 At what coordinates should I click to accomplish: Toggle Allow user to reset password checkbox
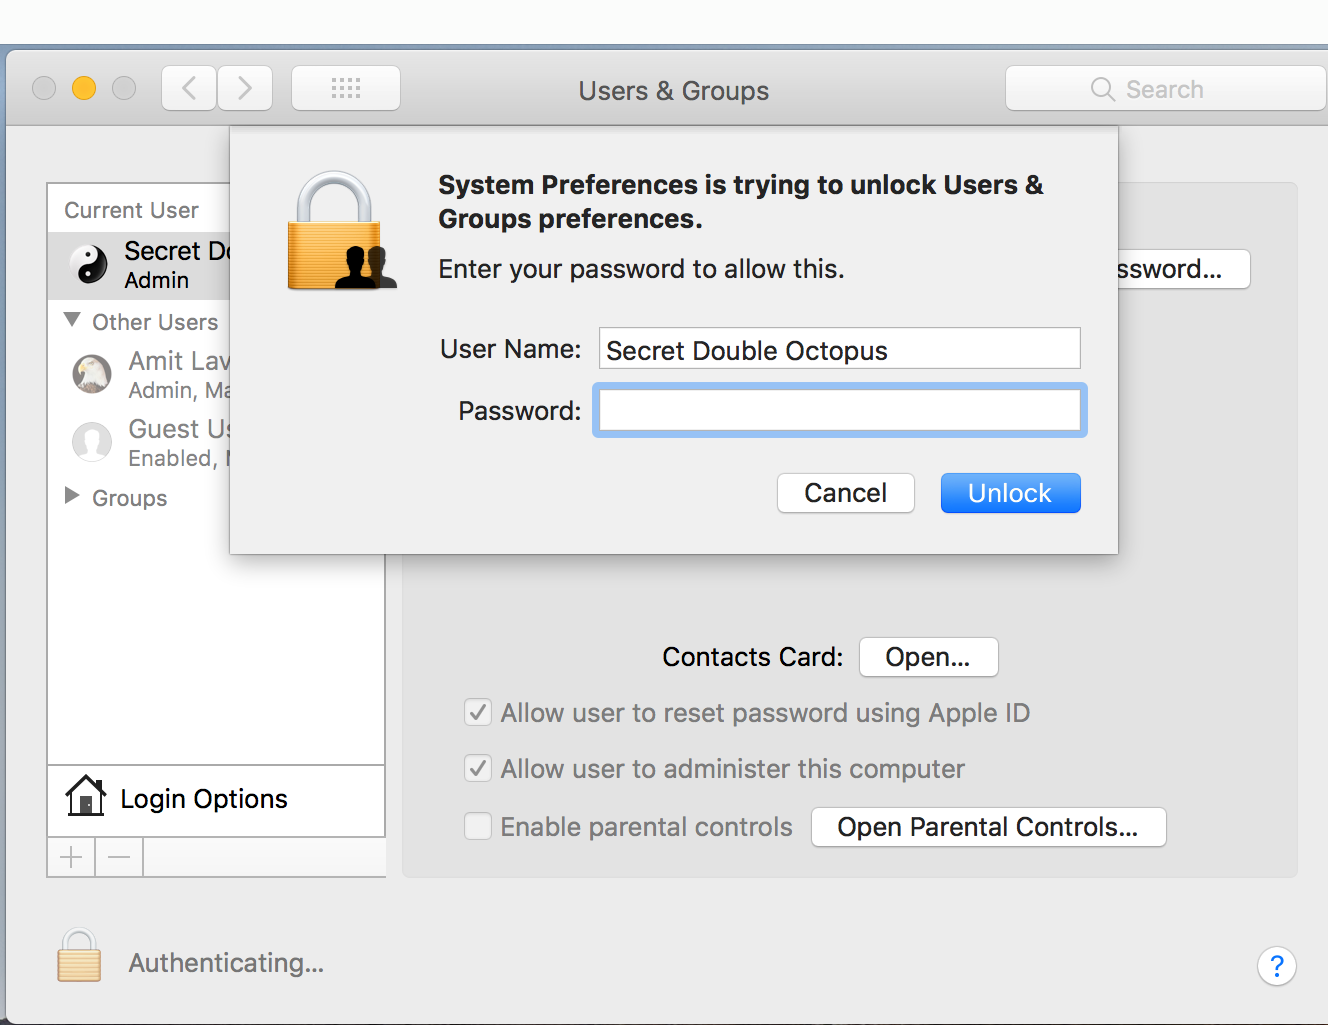point(478,712)
